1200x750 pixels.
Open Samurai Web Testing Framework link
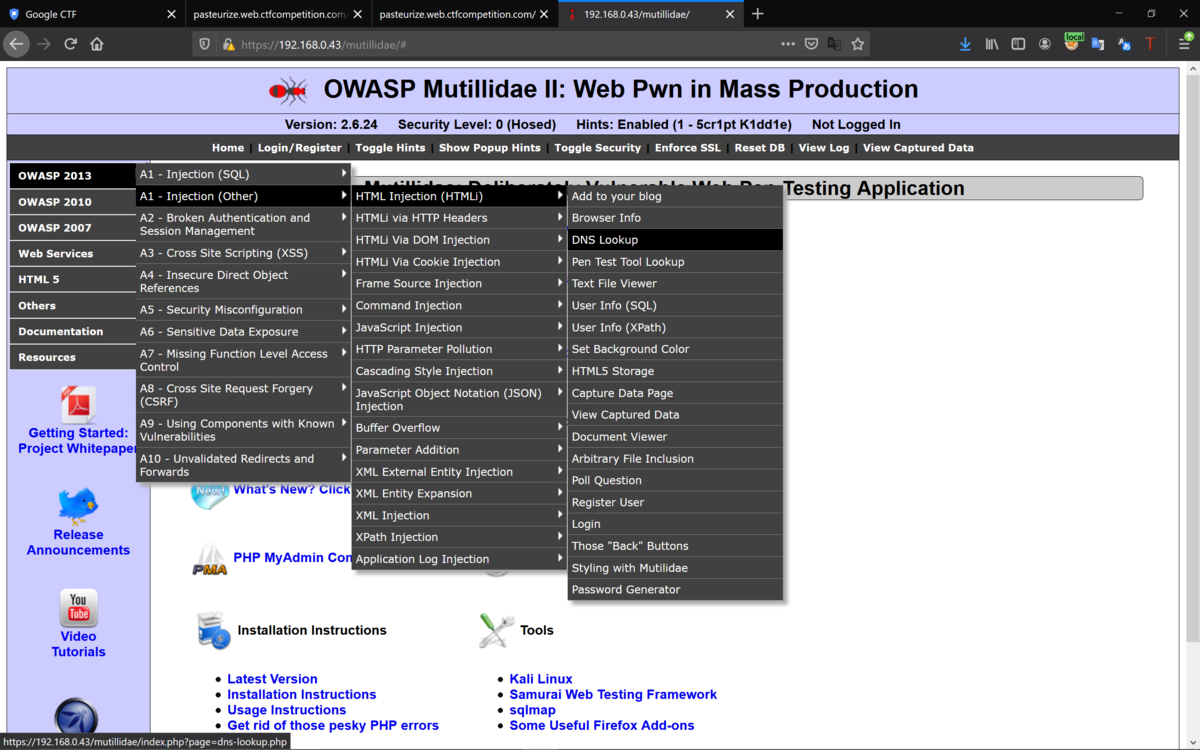[613, 695]
